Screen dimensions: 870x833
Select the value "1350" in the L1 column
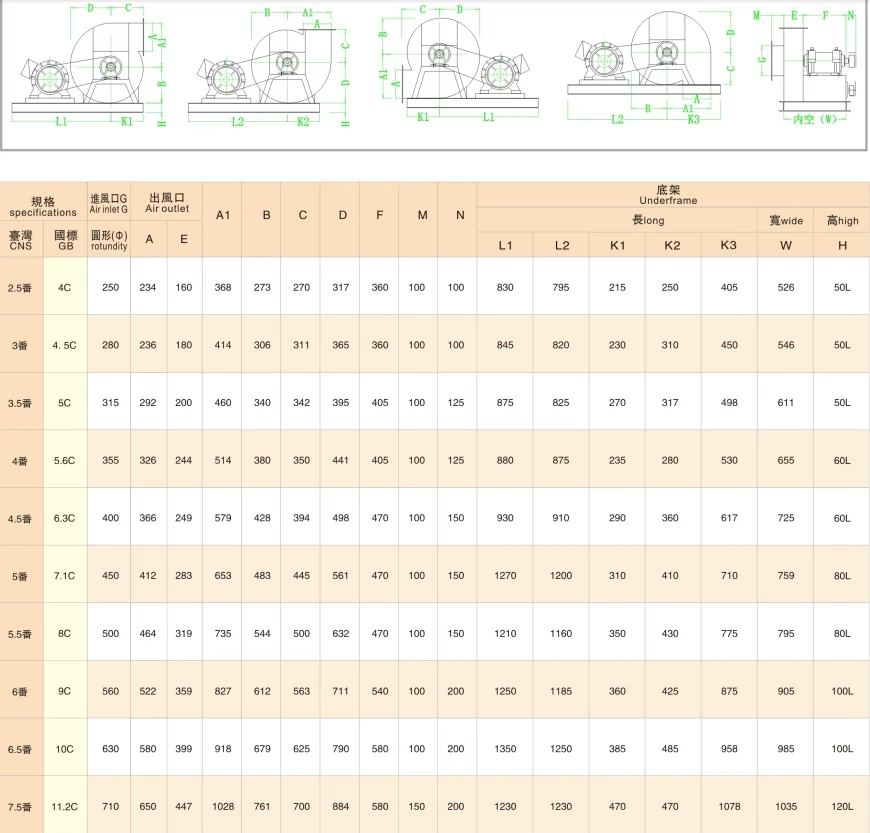[x=505, y=749]
